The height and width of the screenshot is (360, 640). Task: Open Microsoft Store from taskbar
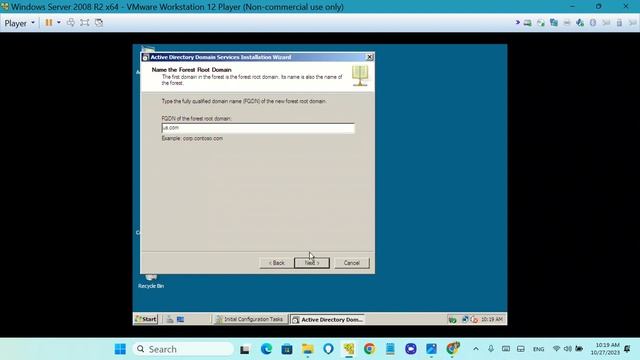tap(287, 349)
